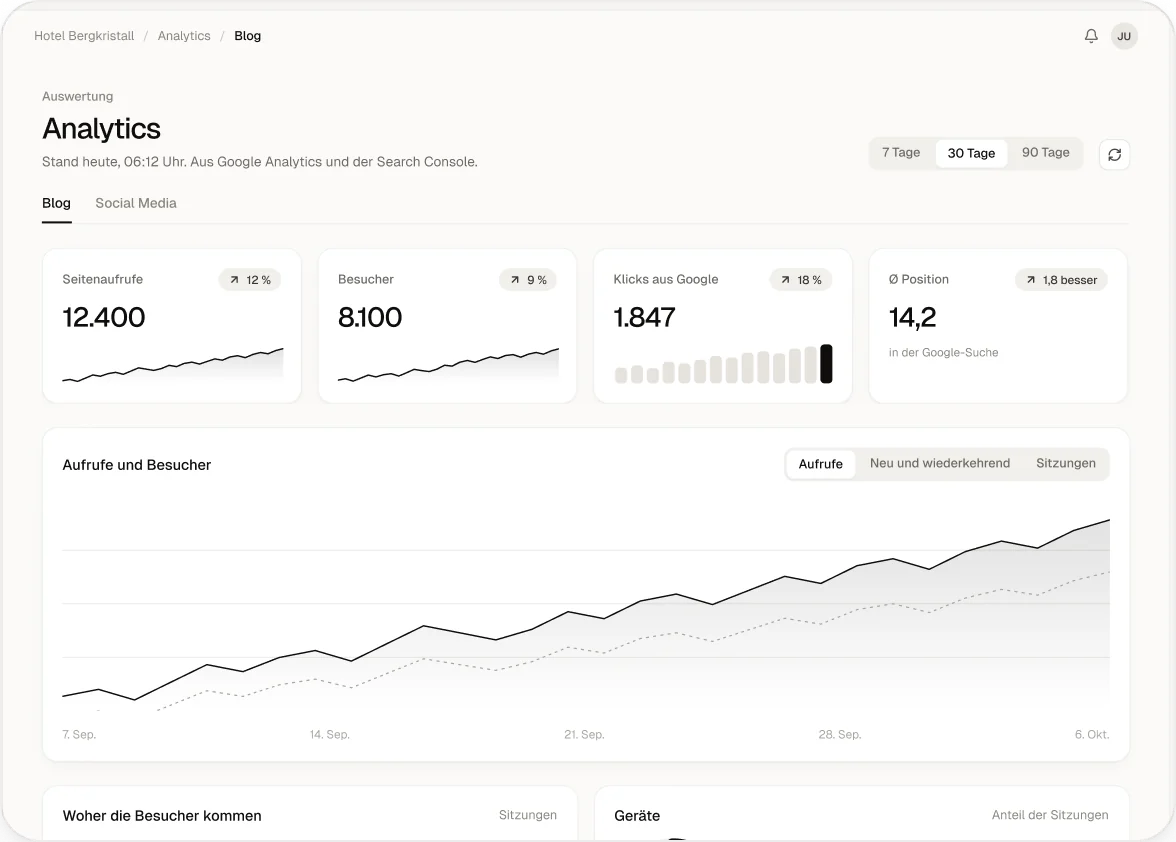Click the 7. Sep. axis label
This screenshot has height=842, width=1176.
(x=79, y=735)
